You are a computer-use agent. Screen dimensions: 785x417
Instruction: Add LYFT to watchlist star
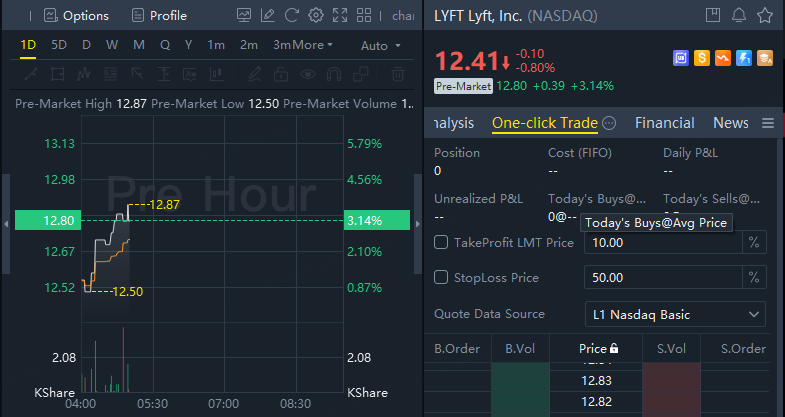(764, 15)
